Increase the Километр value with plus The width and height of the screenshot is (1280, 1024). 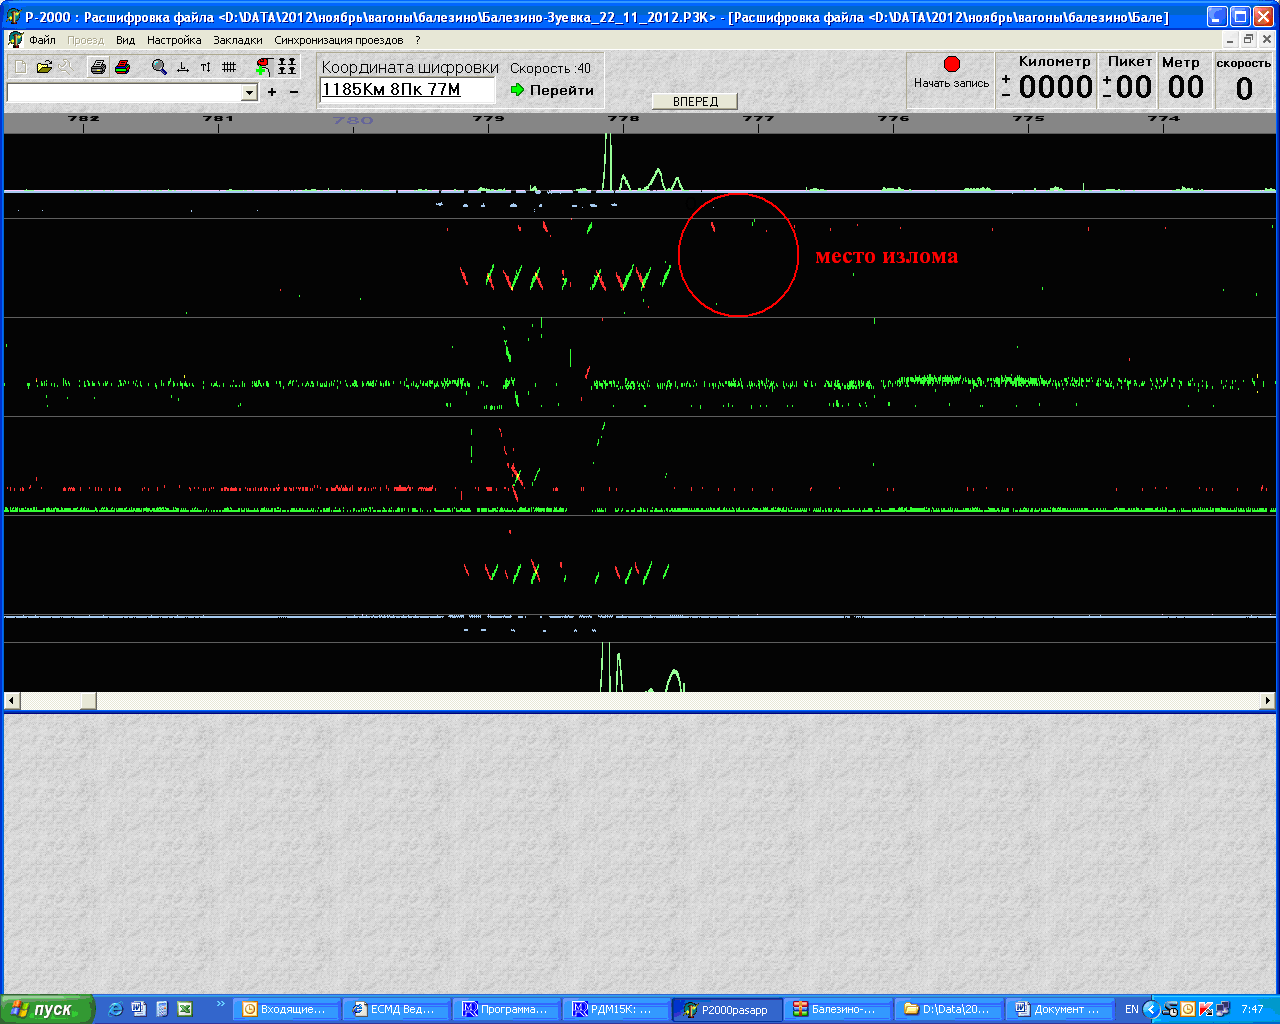click(1006, 79)
